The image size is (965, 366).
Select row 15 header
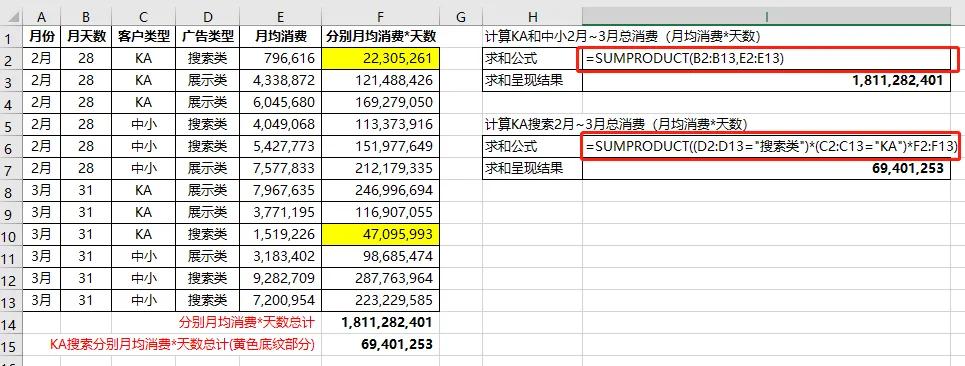coord(11,344)
